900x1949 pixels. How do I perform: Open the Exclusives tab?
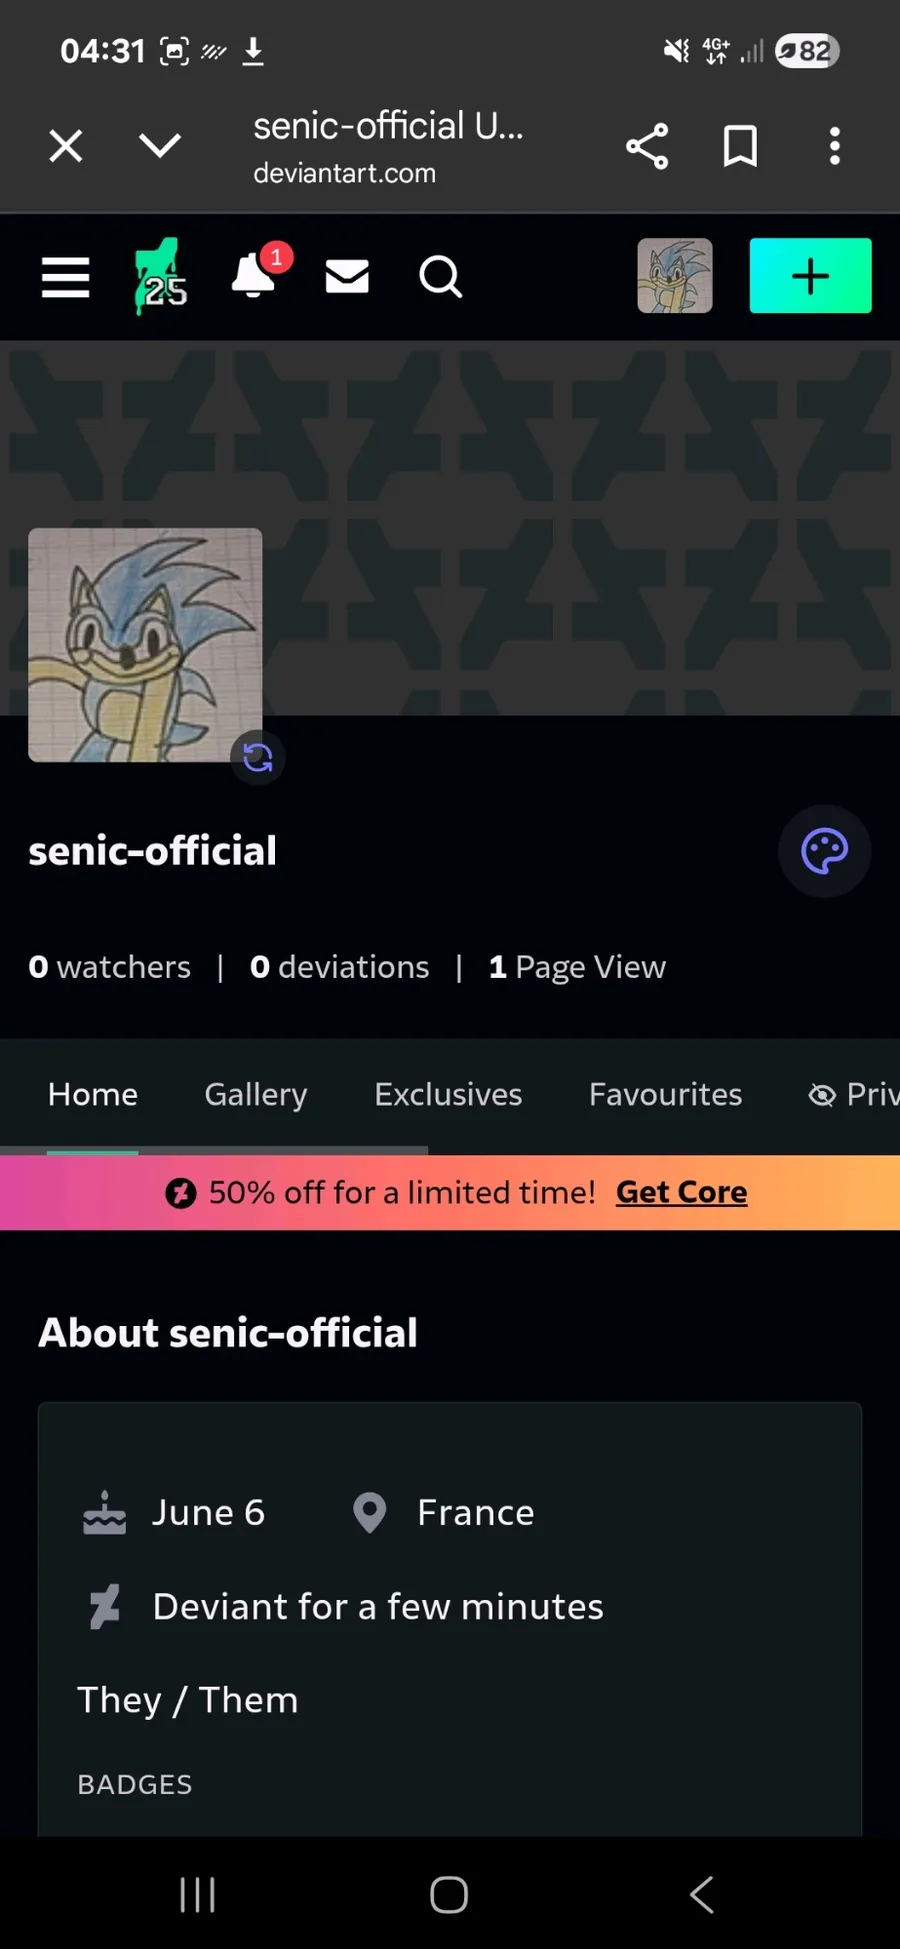click(448, 1095)
